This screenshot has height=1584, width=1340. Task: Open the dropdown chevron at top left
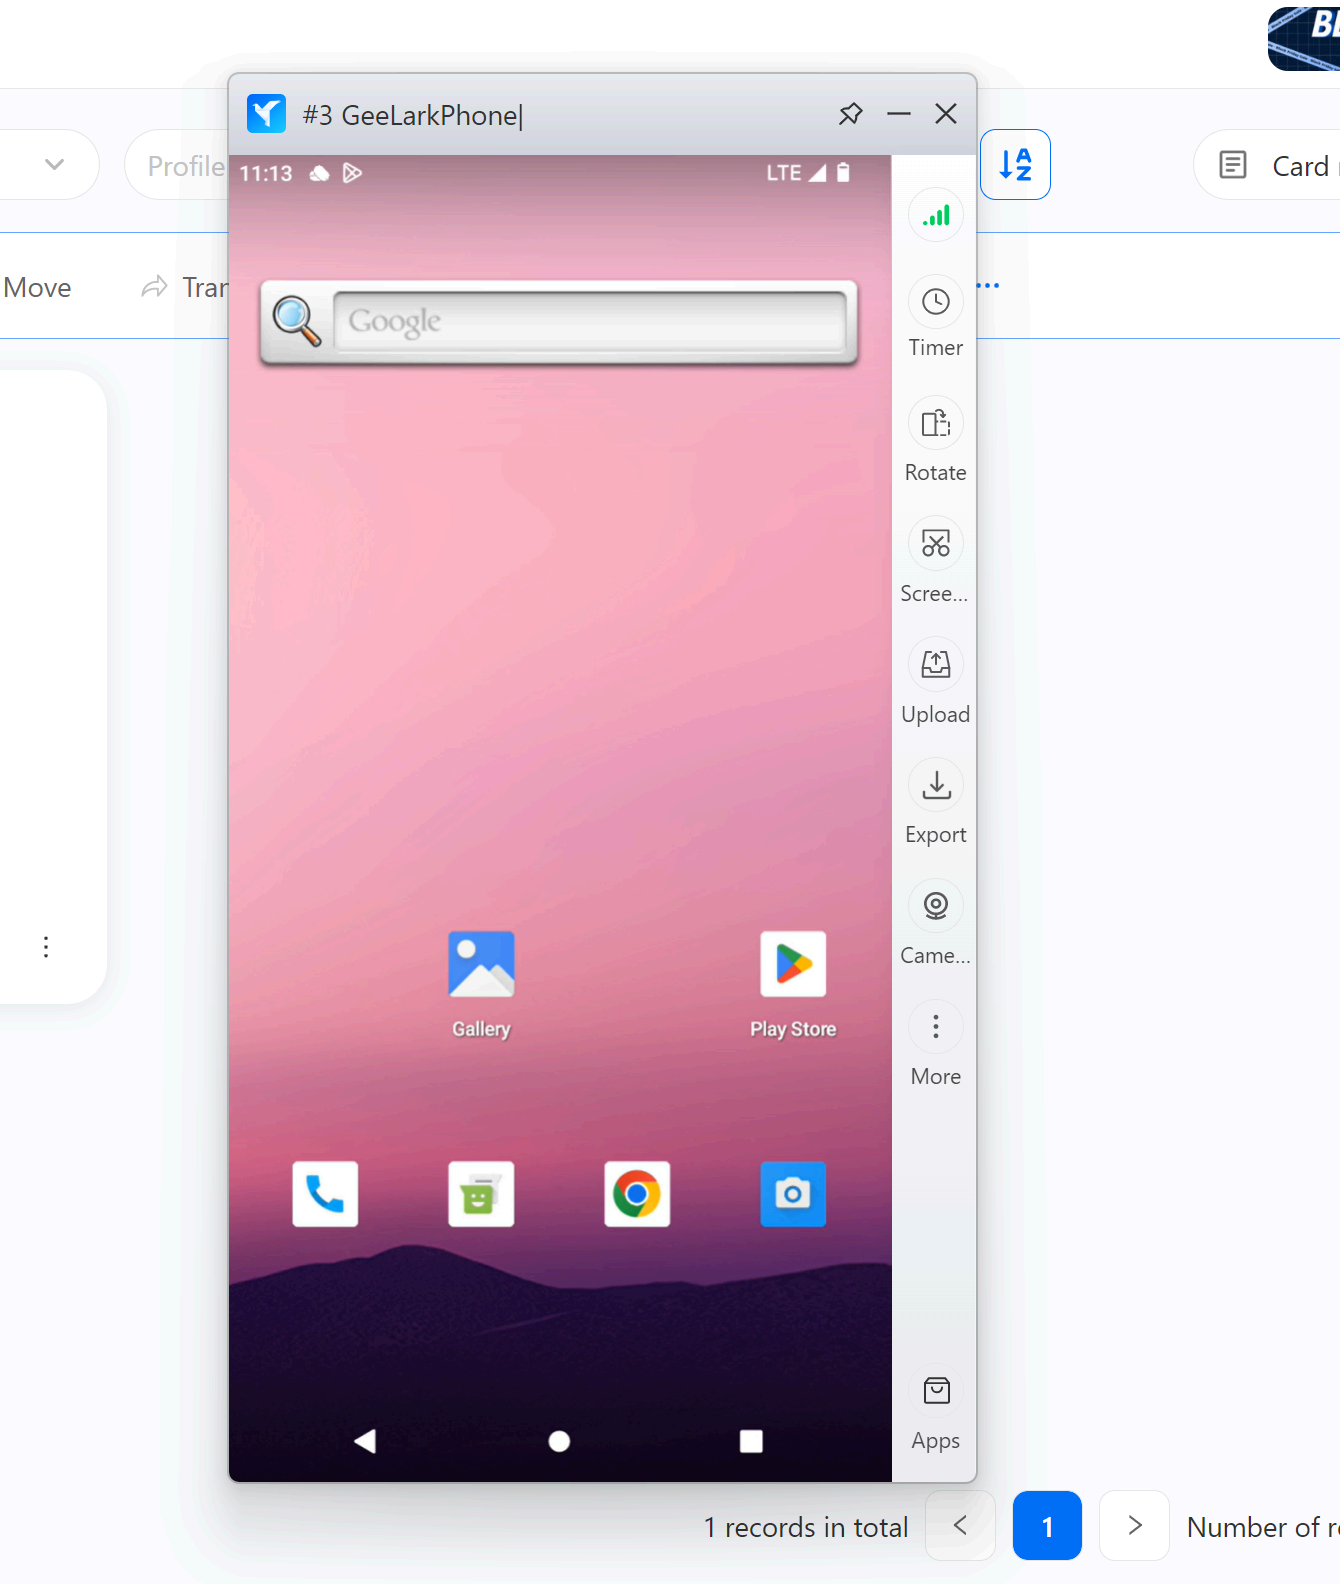[55, 165]
